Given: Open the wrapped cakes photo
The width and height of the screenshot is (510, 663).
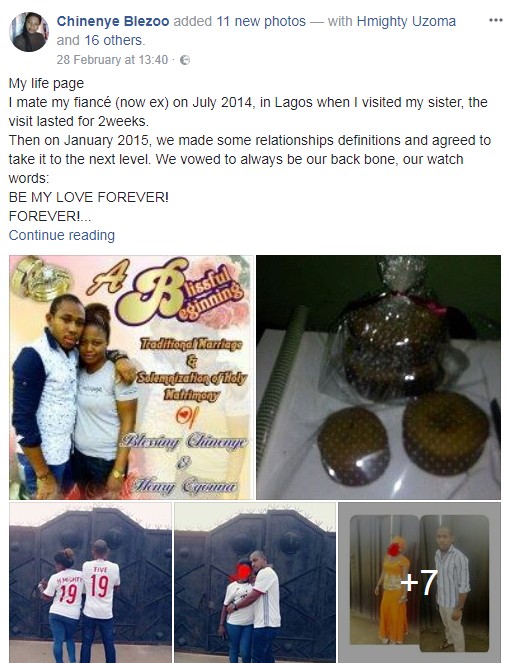Looking at the screenshot, I should [378, 377].
